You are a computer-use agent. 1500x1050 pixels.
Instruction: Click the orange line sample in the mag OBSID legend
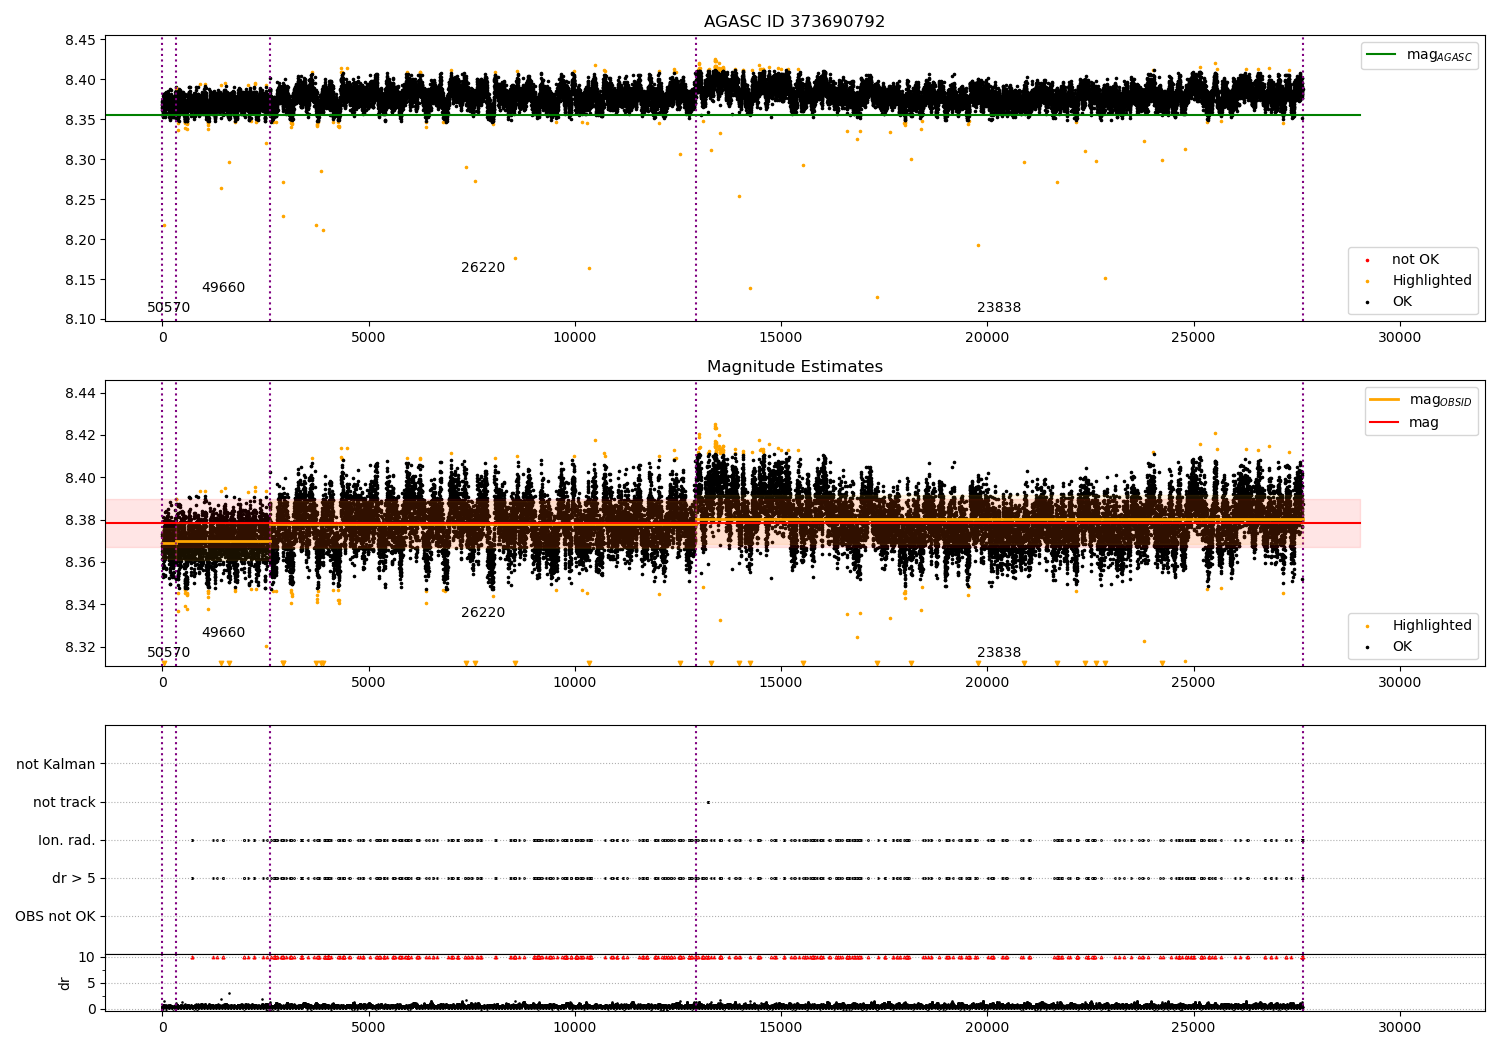point(1384,400)
